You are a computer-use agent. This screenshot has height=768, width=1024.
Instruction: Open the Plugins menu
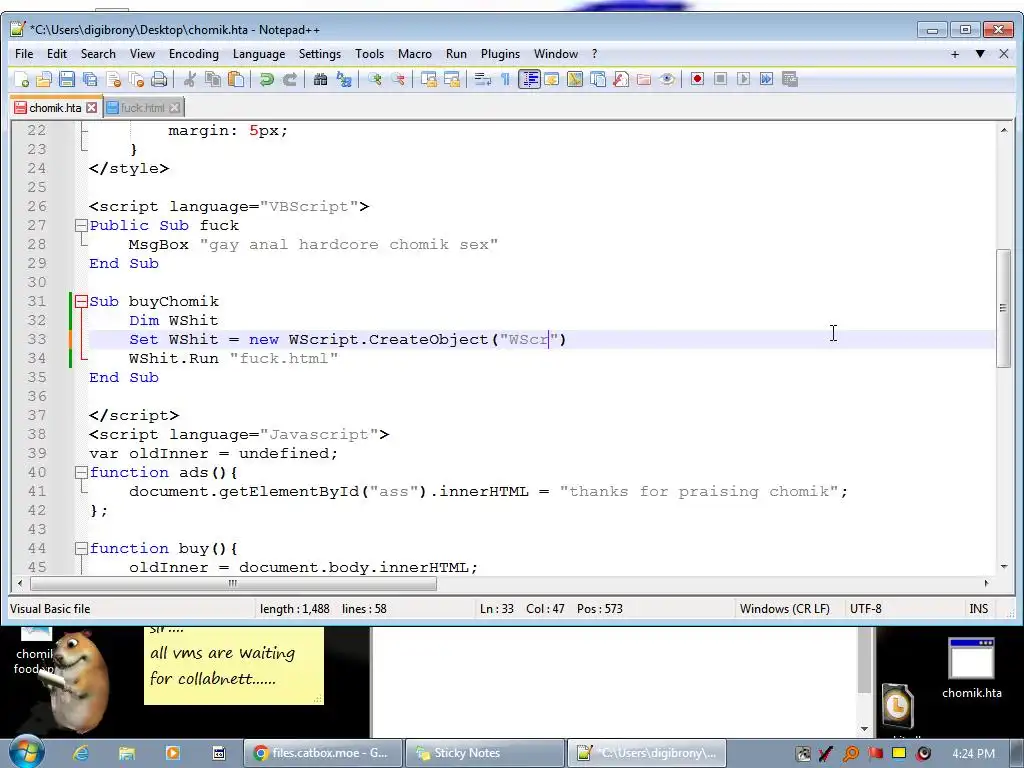[x=500, y=54]
